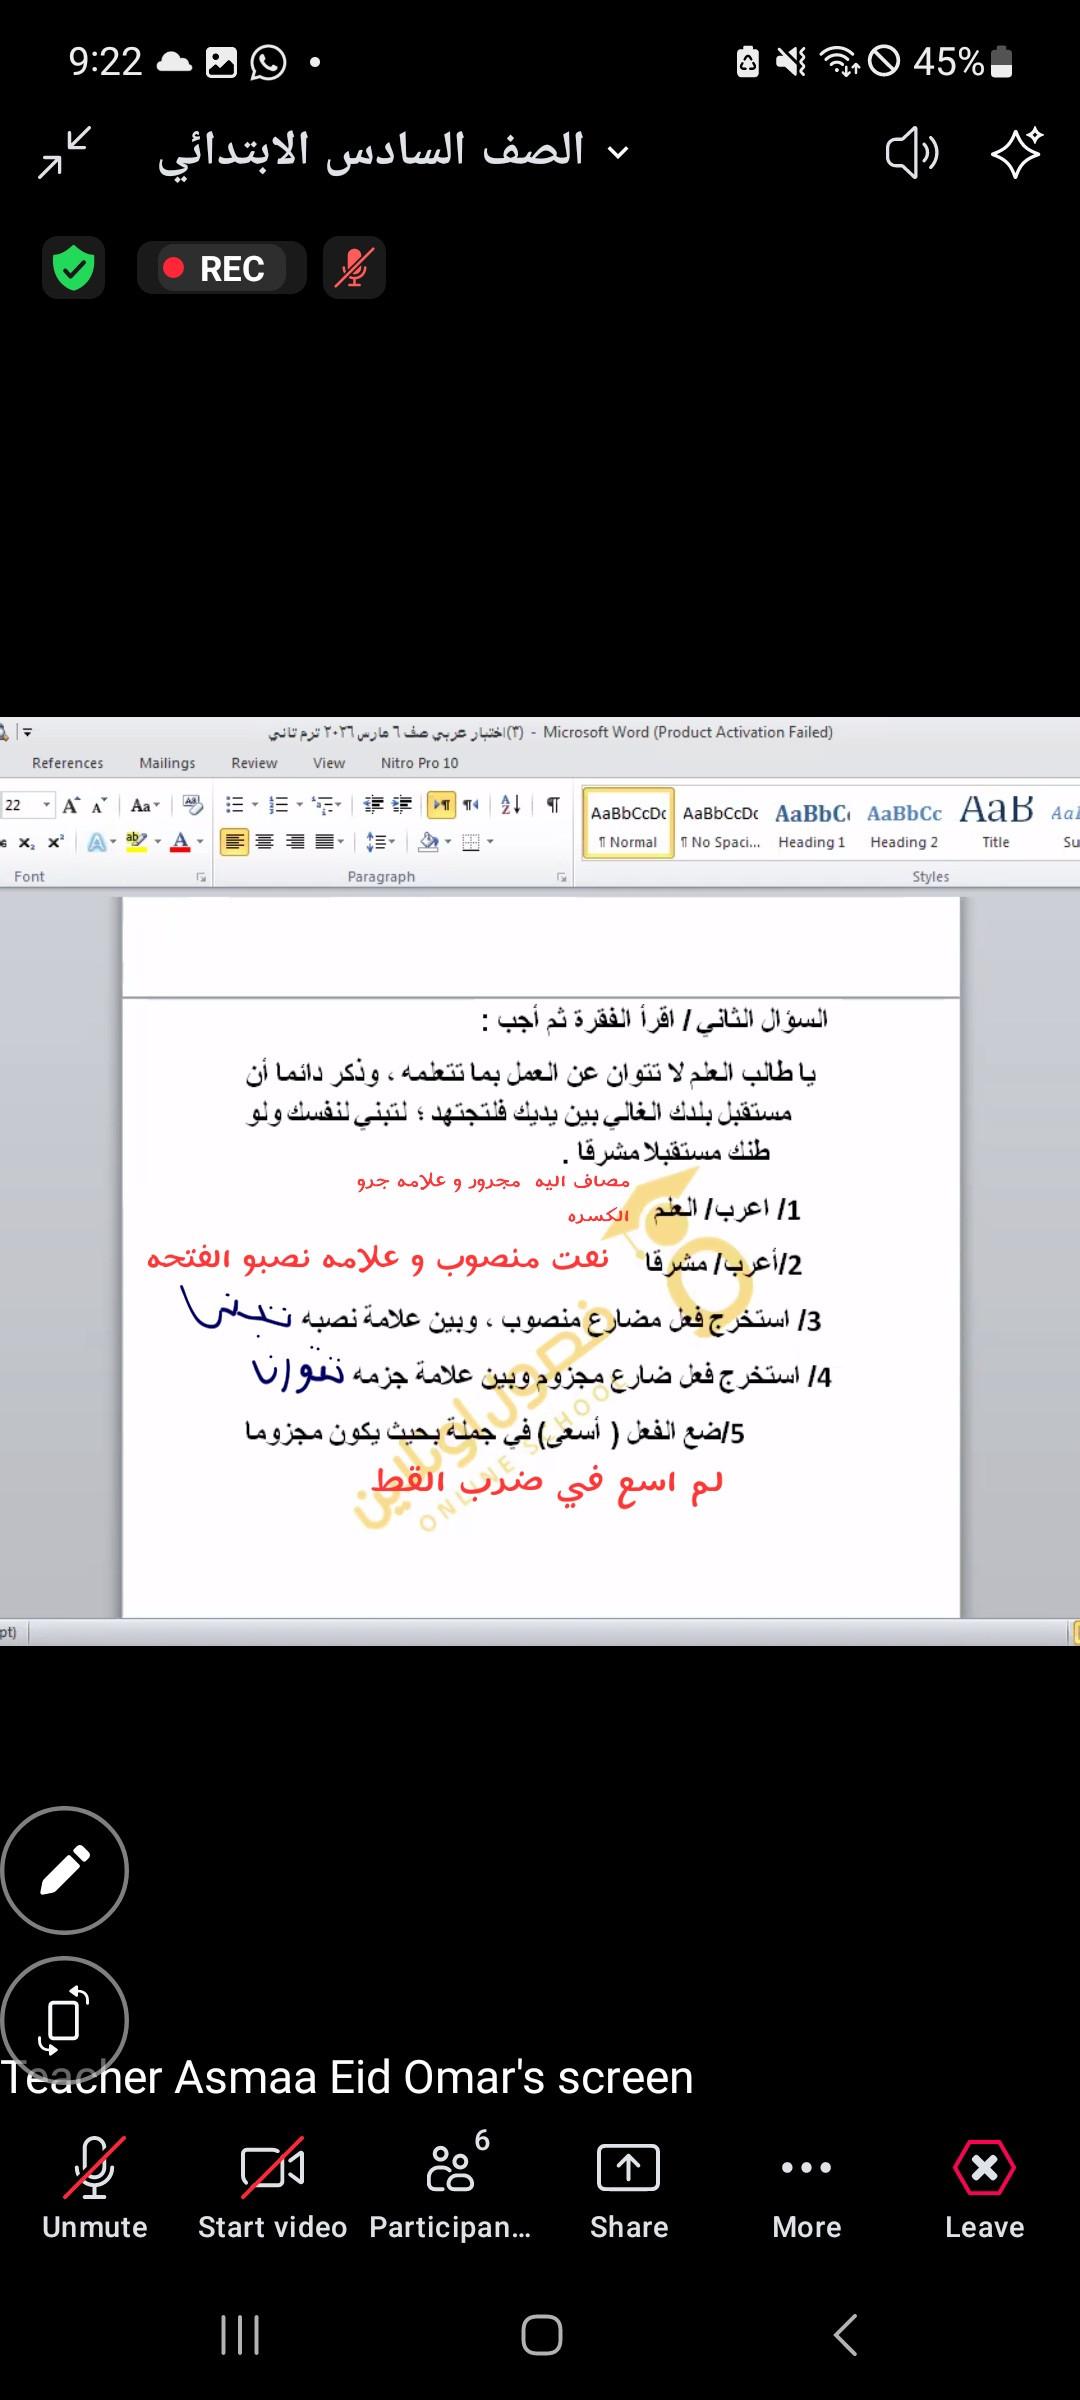Open the pencil annotate button
This screenshot has width=1080, height=2400.
tap(65, 1870)
